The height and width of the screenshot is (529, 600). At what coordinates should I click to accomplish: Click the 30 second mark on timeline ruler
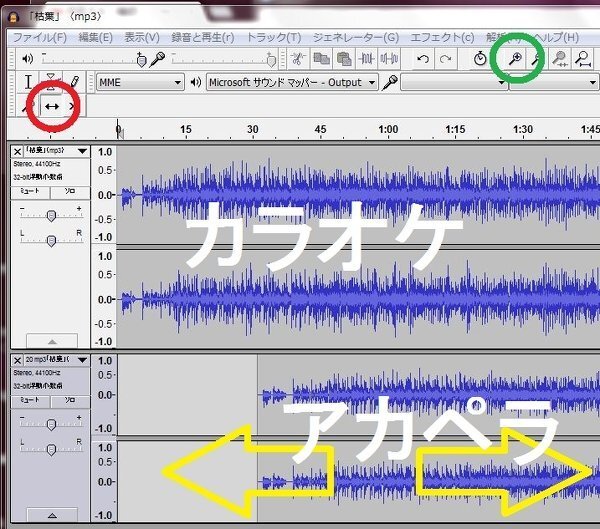coord(253,130)
